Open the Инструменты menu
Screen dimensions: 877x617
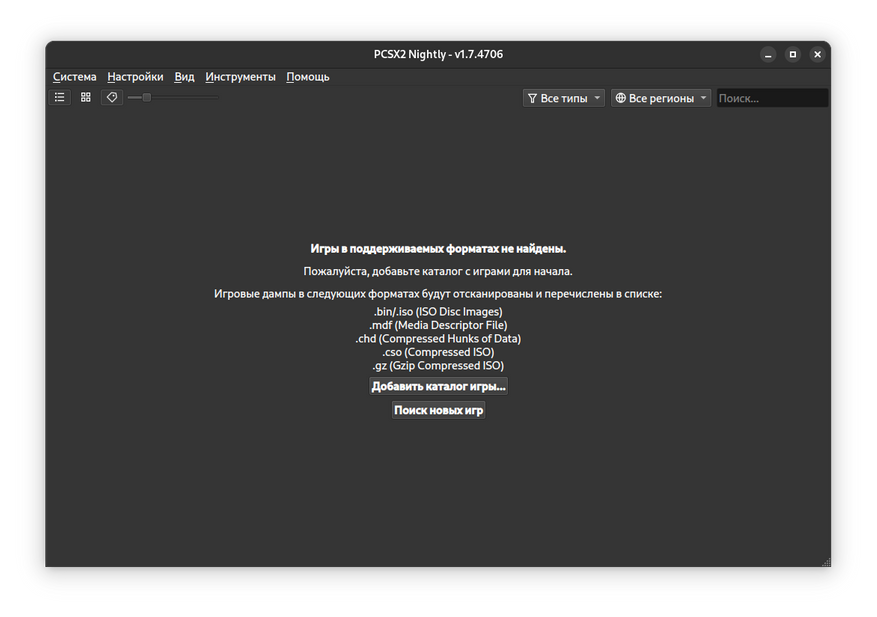point(241,77)
